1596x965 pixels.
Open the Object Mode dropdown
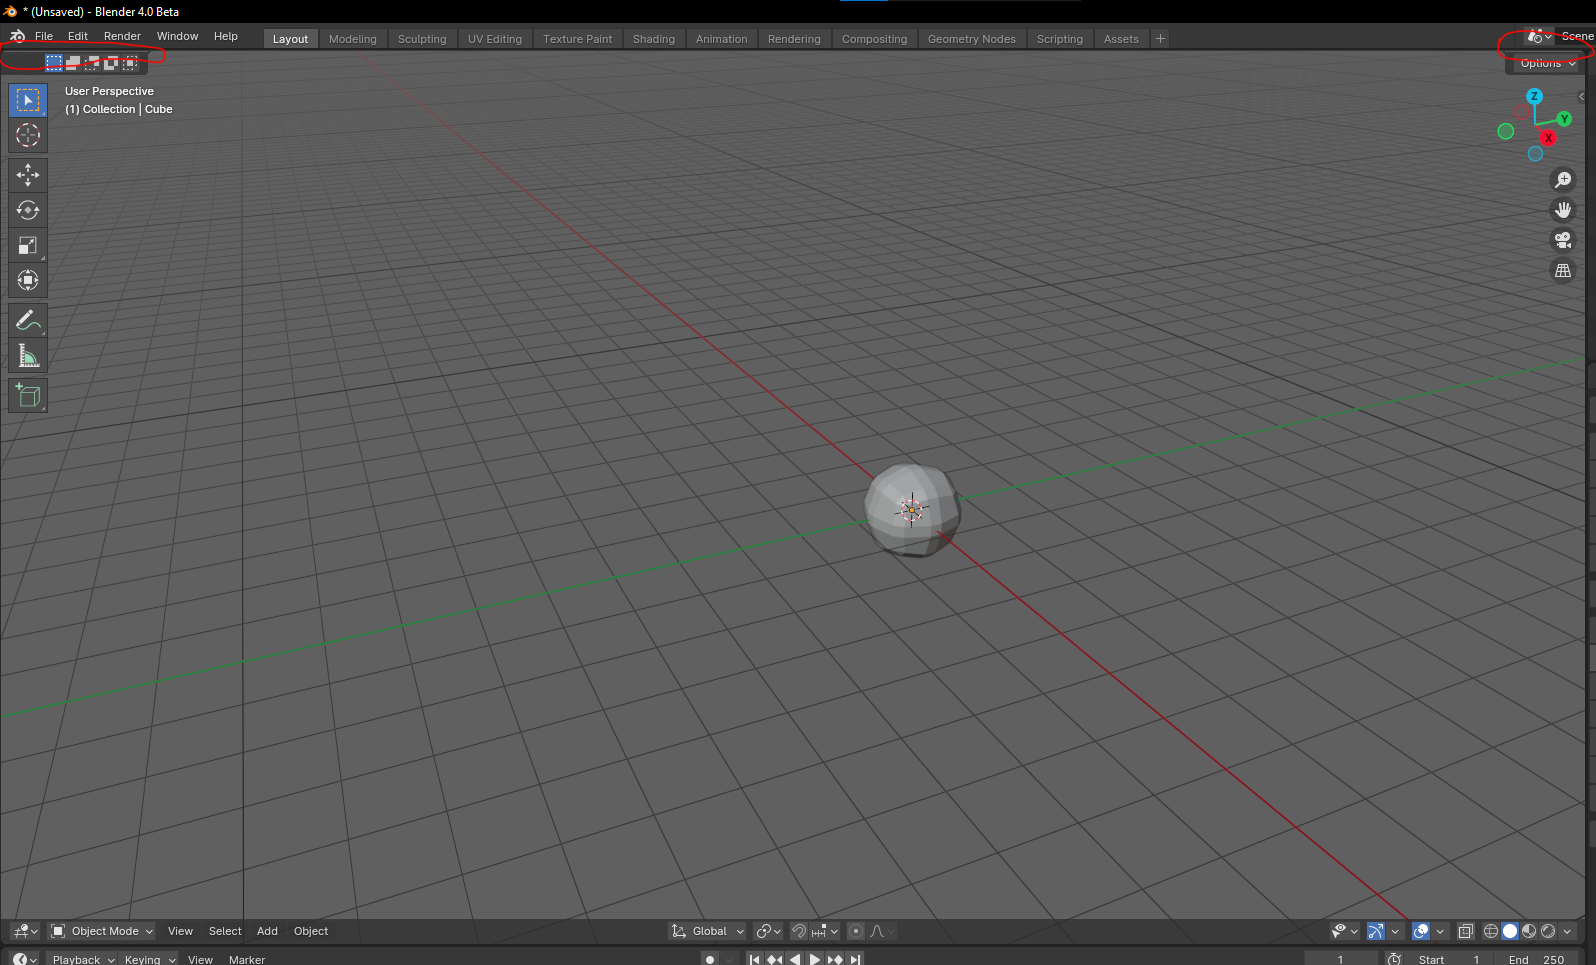pos(102,931)
